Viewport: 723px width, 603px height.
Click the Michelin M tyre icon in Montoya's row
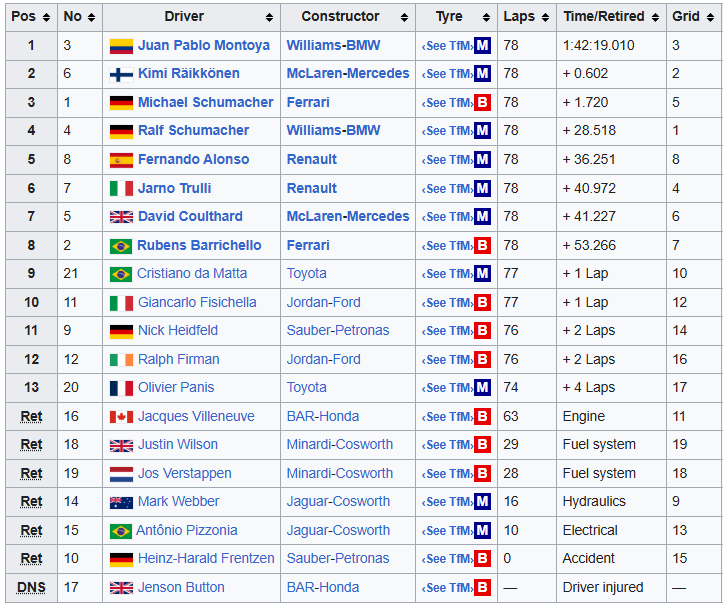point(482,46)
